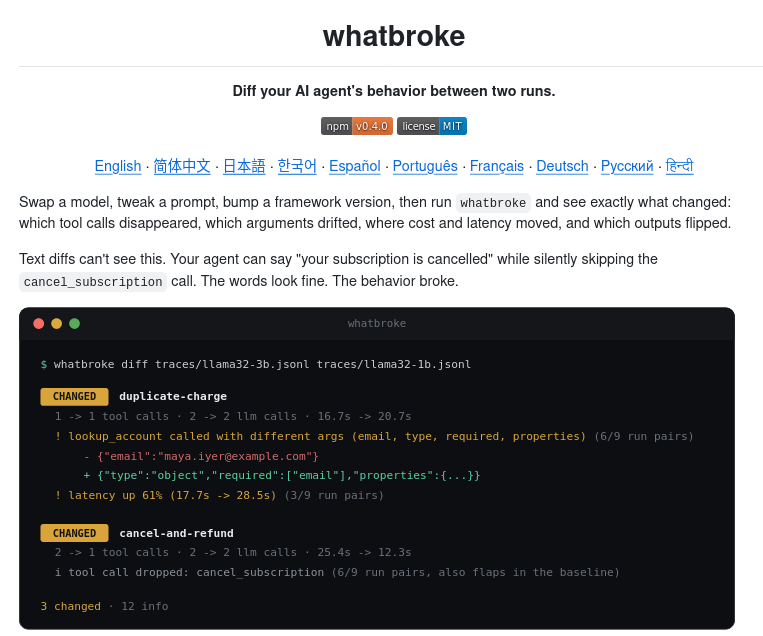Click the tagline "Diff your AI agent's behavior"
Image resolution: width=763 pixels, height=636 pixels.
[x=394, y=91]
